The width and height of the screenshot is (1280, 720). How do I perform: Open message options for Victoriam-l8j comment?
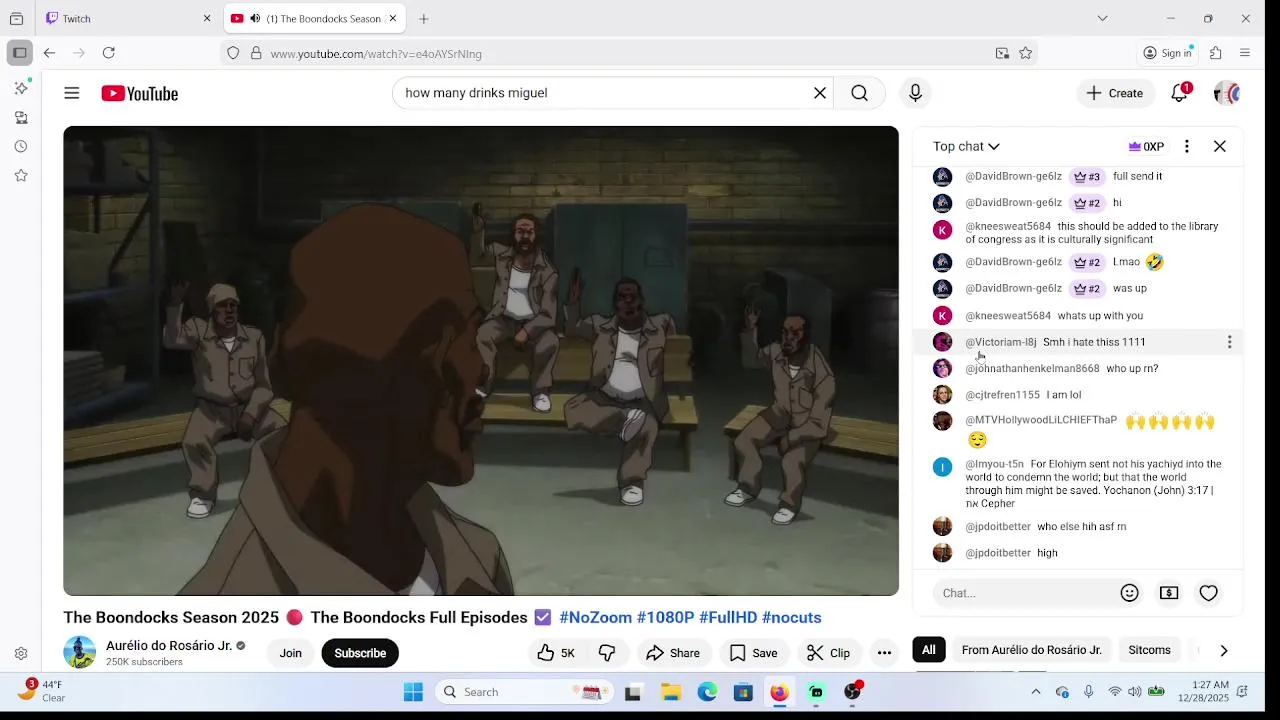pyautogui.click(x=1229, y=342)
